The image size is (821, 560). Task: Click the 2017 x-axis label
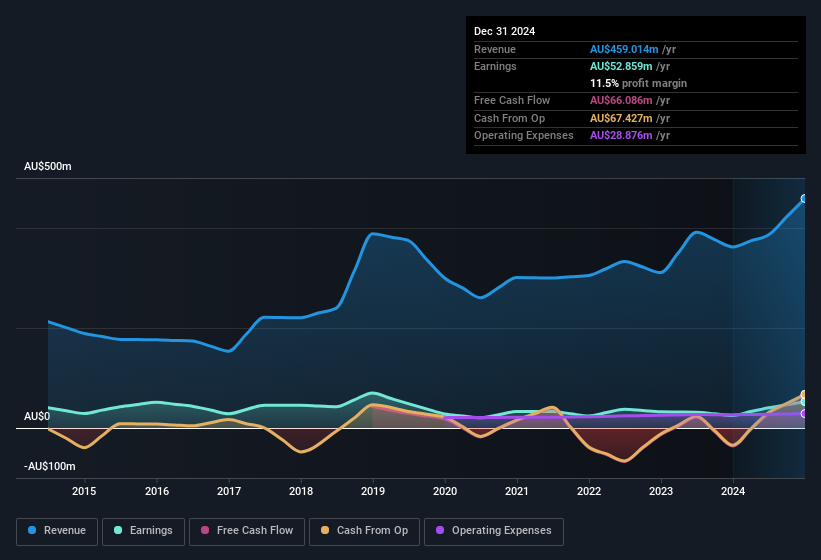[229, 491]
